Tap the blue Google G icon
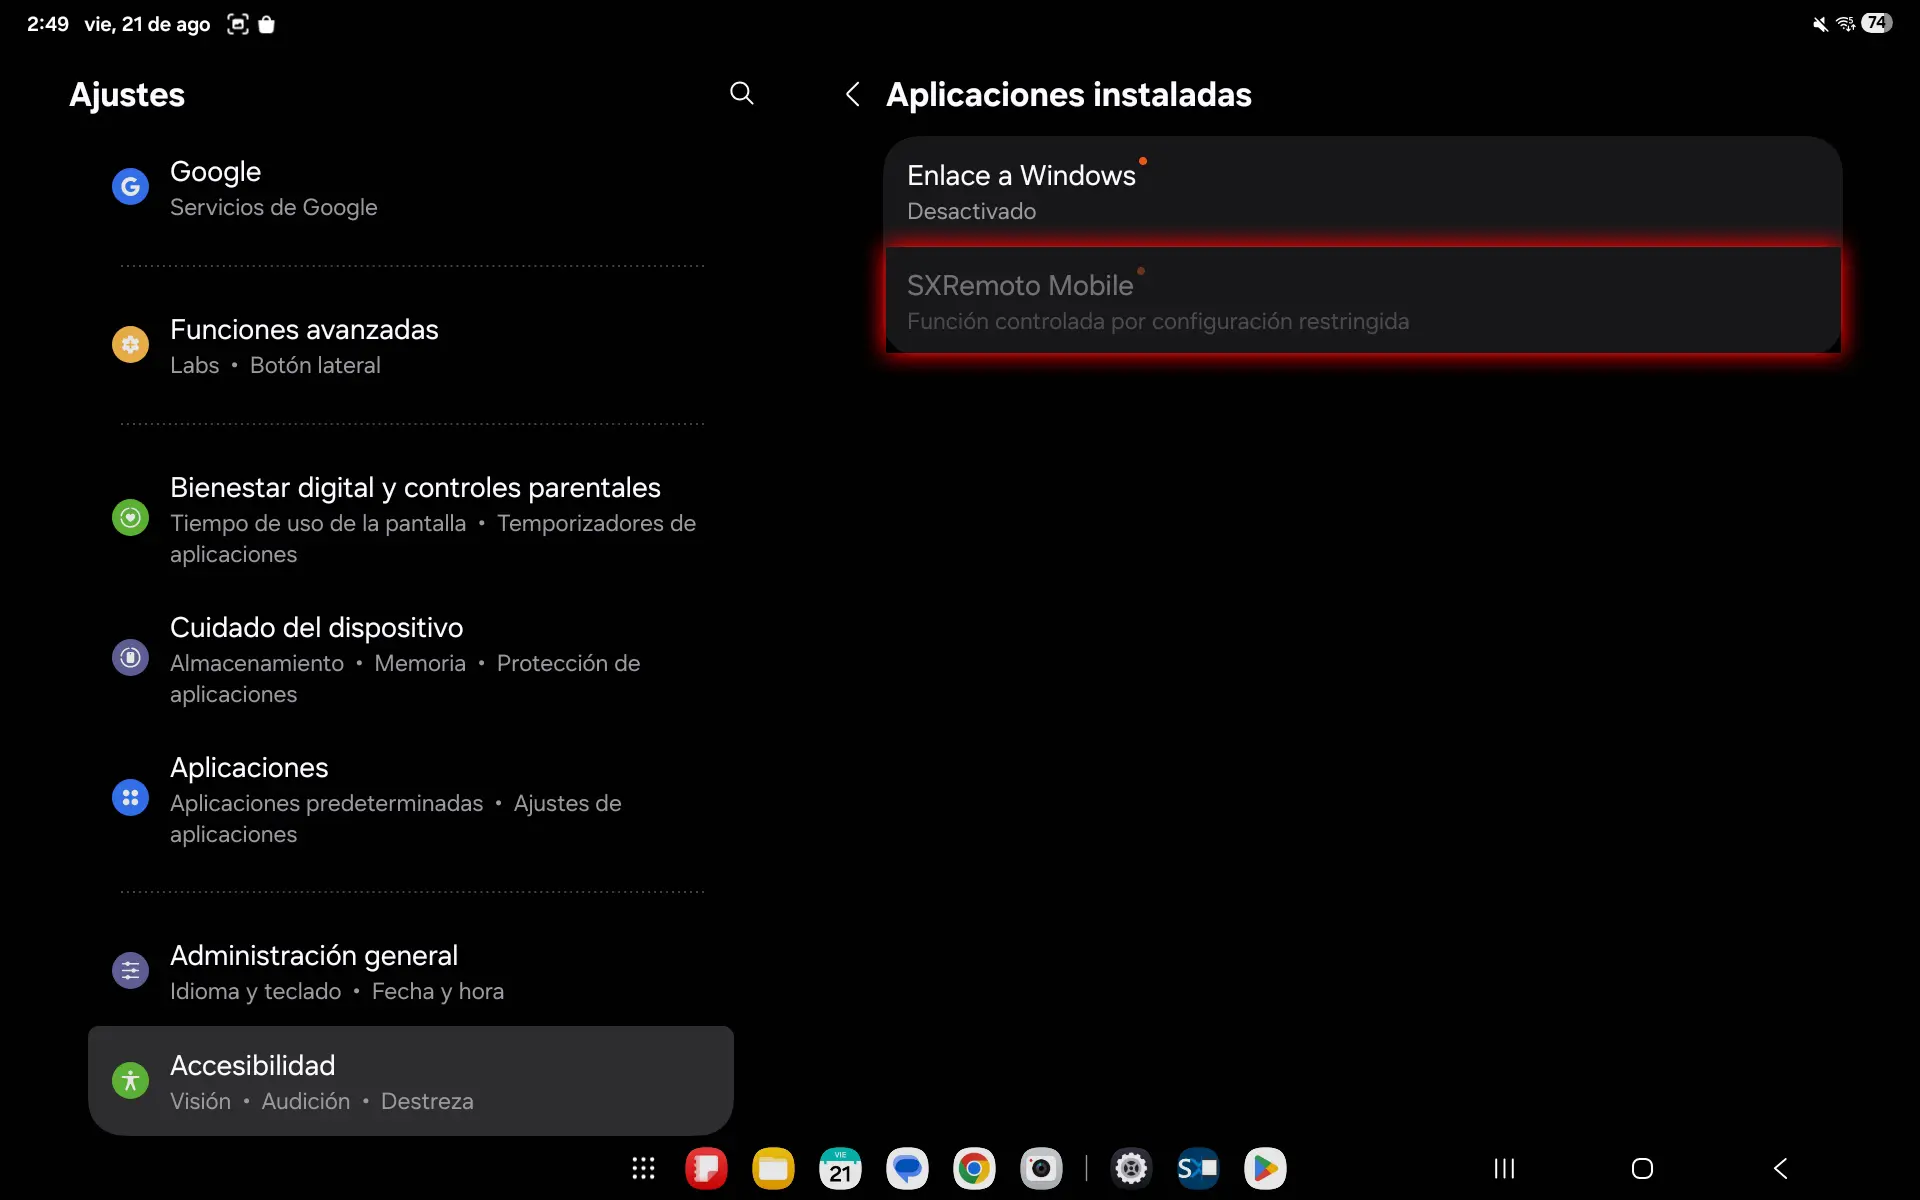This screenshot has width=1920, height=1200. tap(130, 186)
